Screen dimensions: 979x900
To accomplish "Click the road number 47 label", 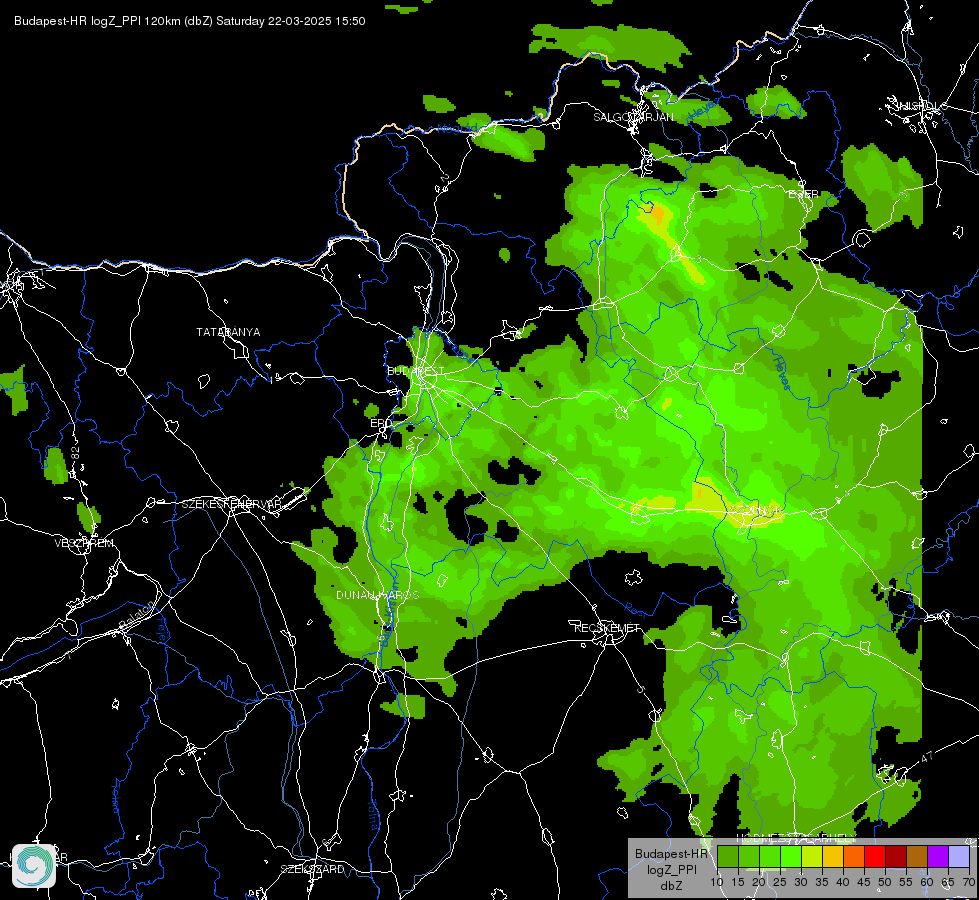I will [x=927, y=756].
